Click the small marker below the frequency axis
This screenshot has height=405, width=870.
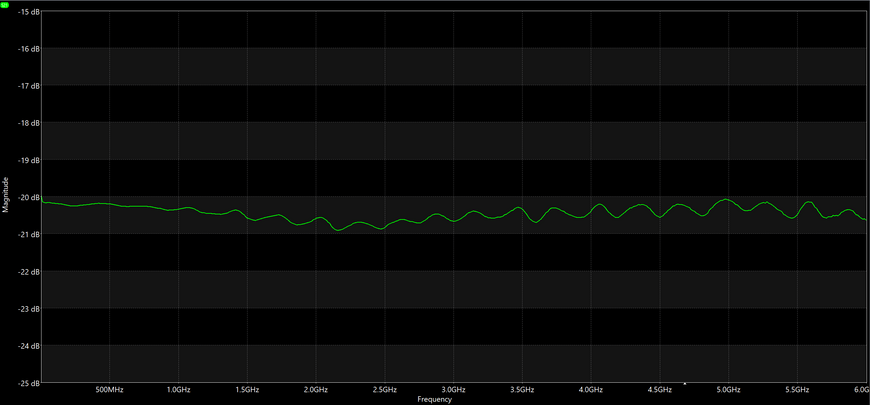point(685,384)
